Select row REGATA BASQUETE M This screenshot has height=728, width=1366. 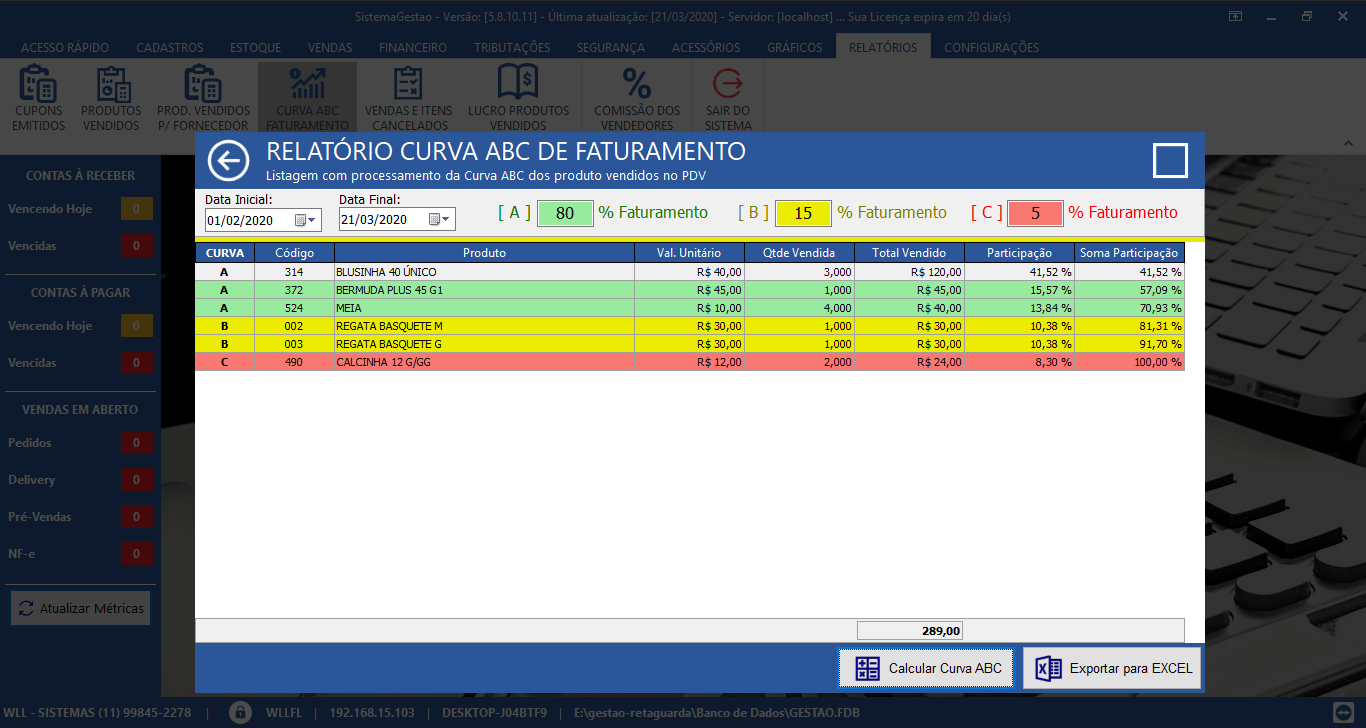pyautogui.click(x=689, y=326)
